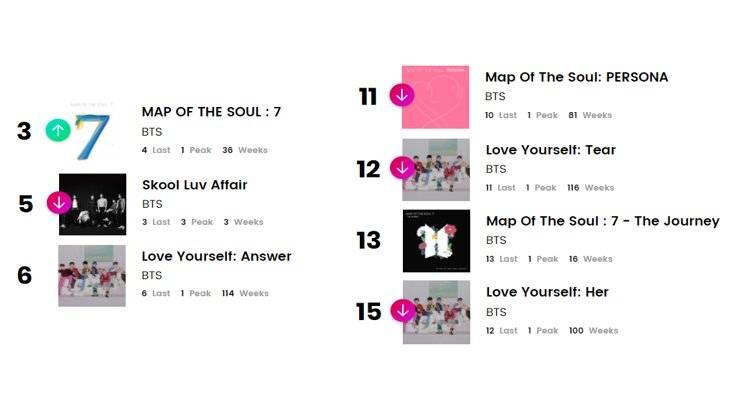Click the BTS artist name under Skool Luv Affair
Screen dimensions: 730x411
pyautogui.click(x=152, y=204)
